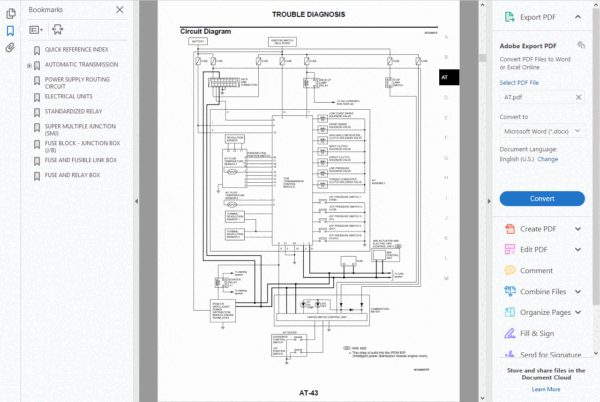This screenshot has width=600, height=402.
Task: Expand the AUTOMATIC TRANSMISSION bookmark
Action: click(29, 66)
